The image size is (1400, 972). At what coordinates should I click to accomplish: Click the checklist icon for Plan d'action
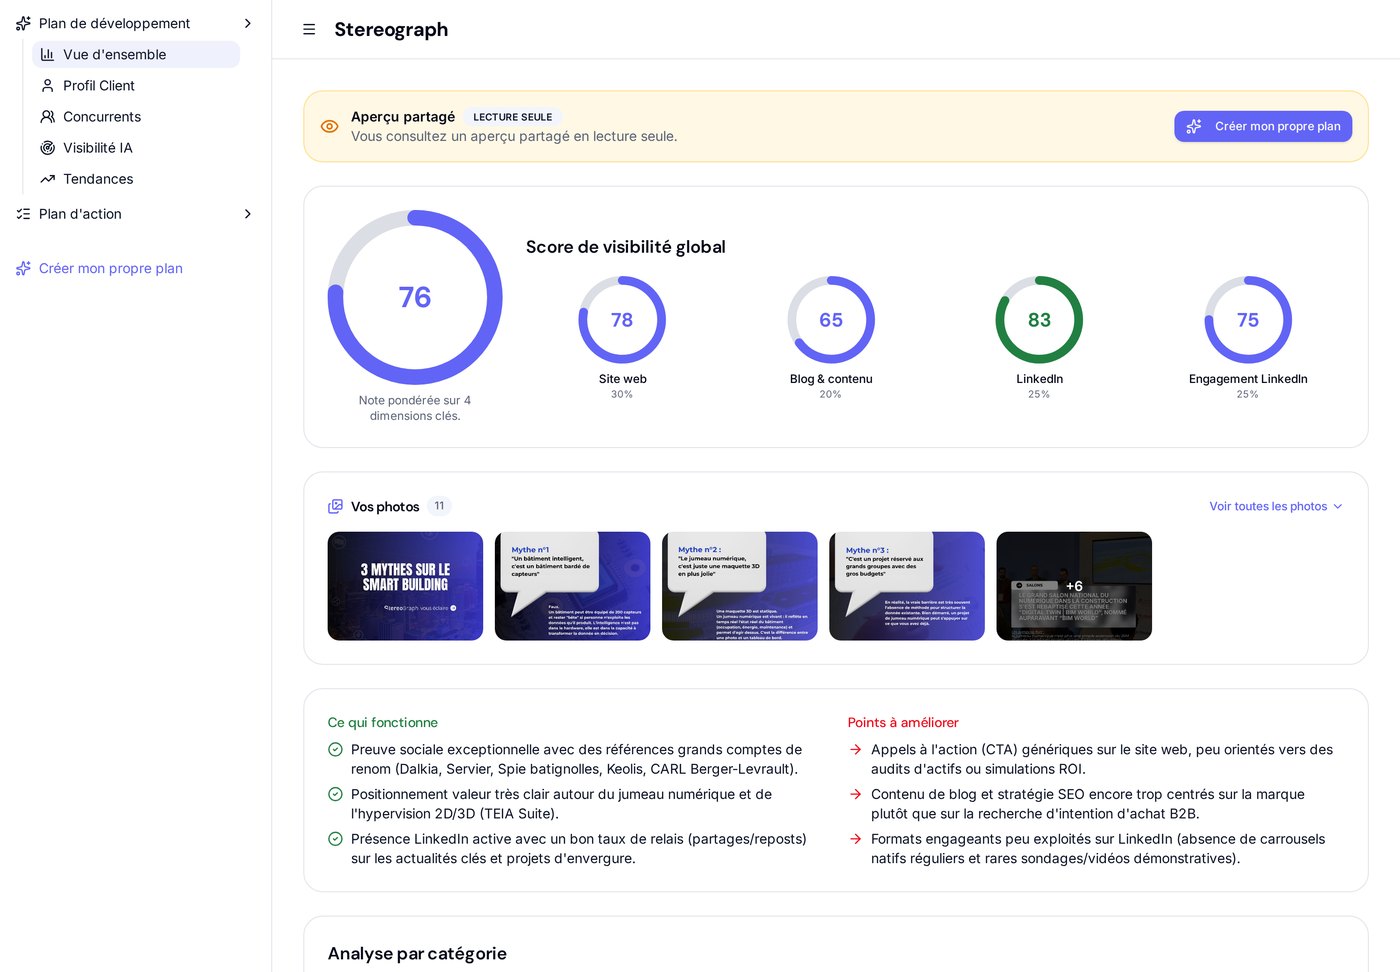pyautogui.click(x=23, y=213)
